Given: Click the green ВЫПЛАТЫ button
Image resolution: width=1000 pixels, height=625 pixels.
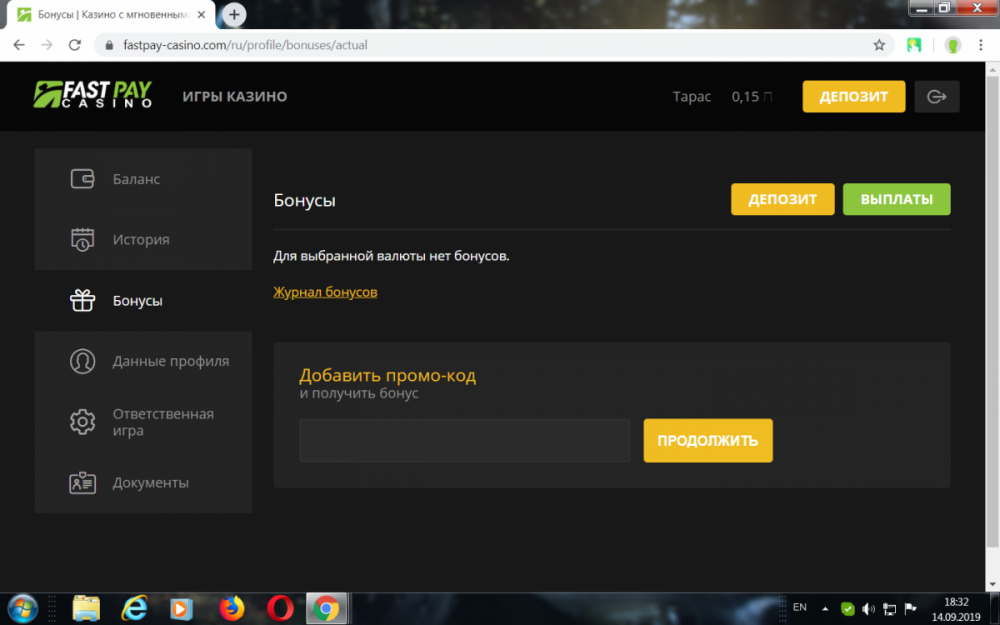Looking at the screenshot, I should point(896,199).
